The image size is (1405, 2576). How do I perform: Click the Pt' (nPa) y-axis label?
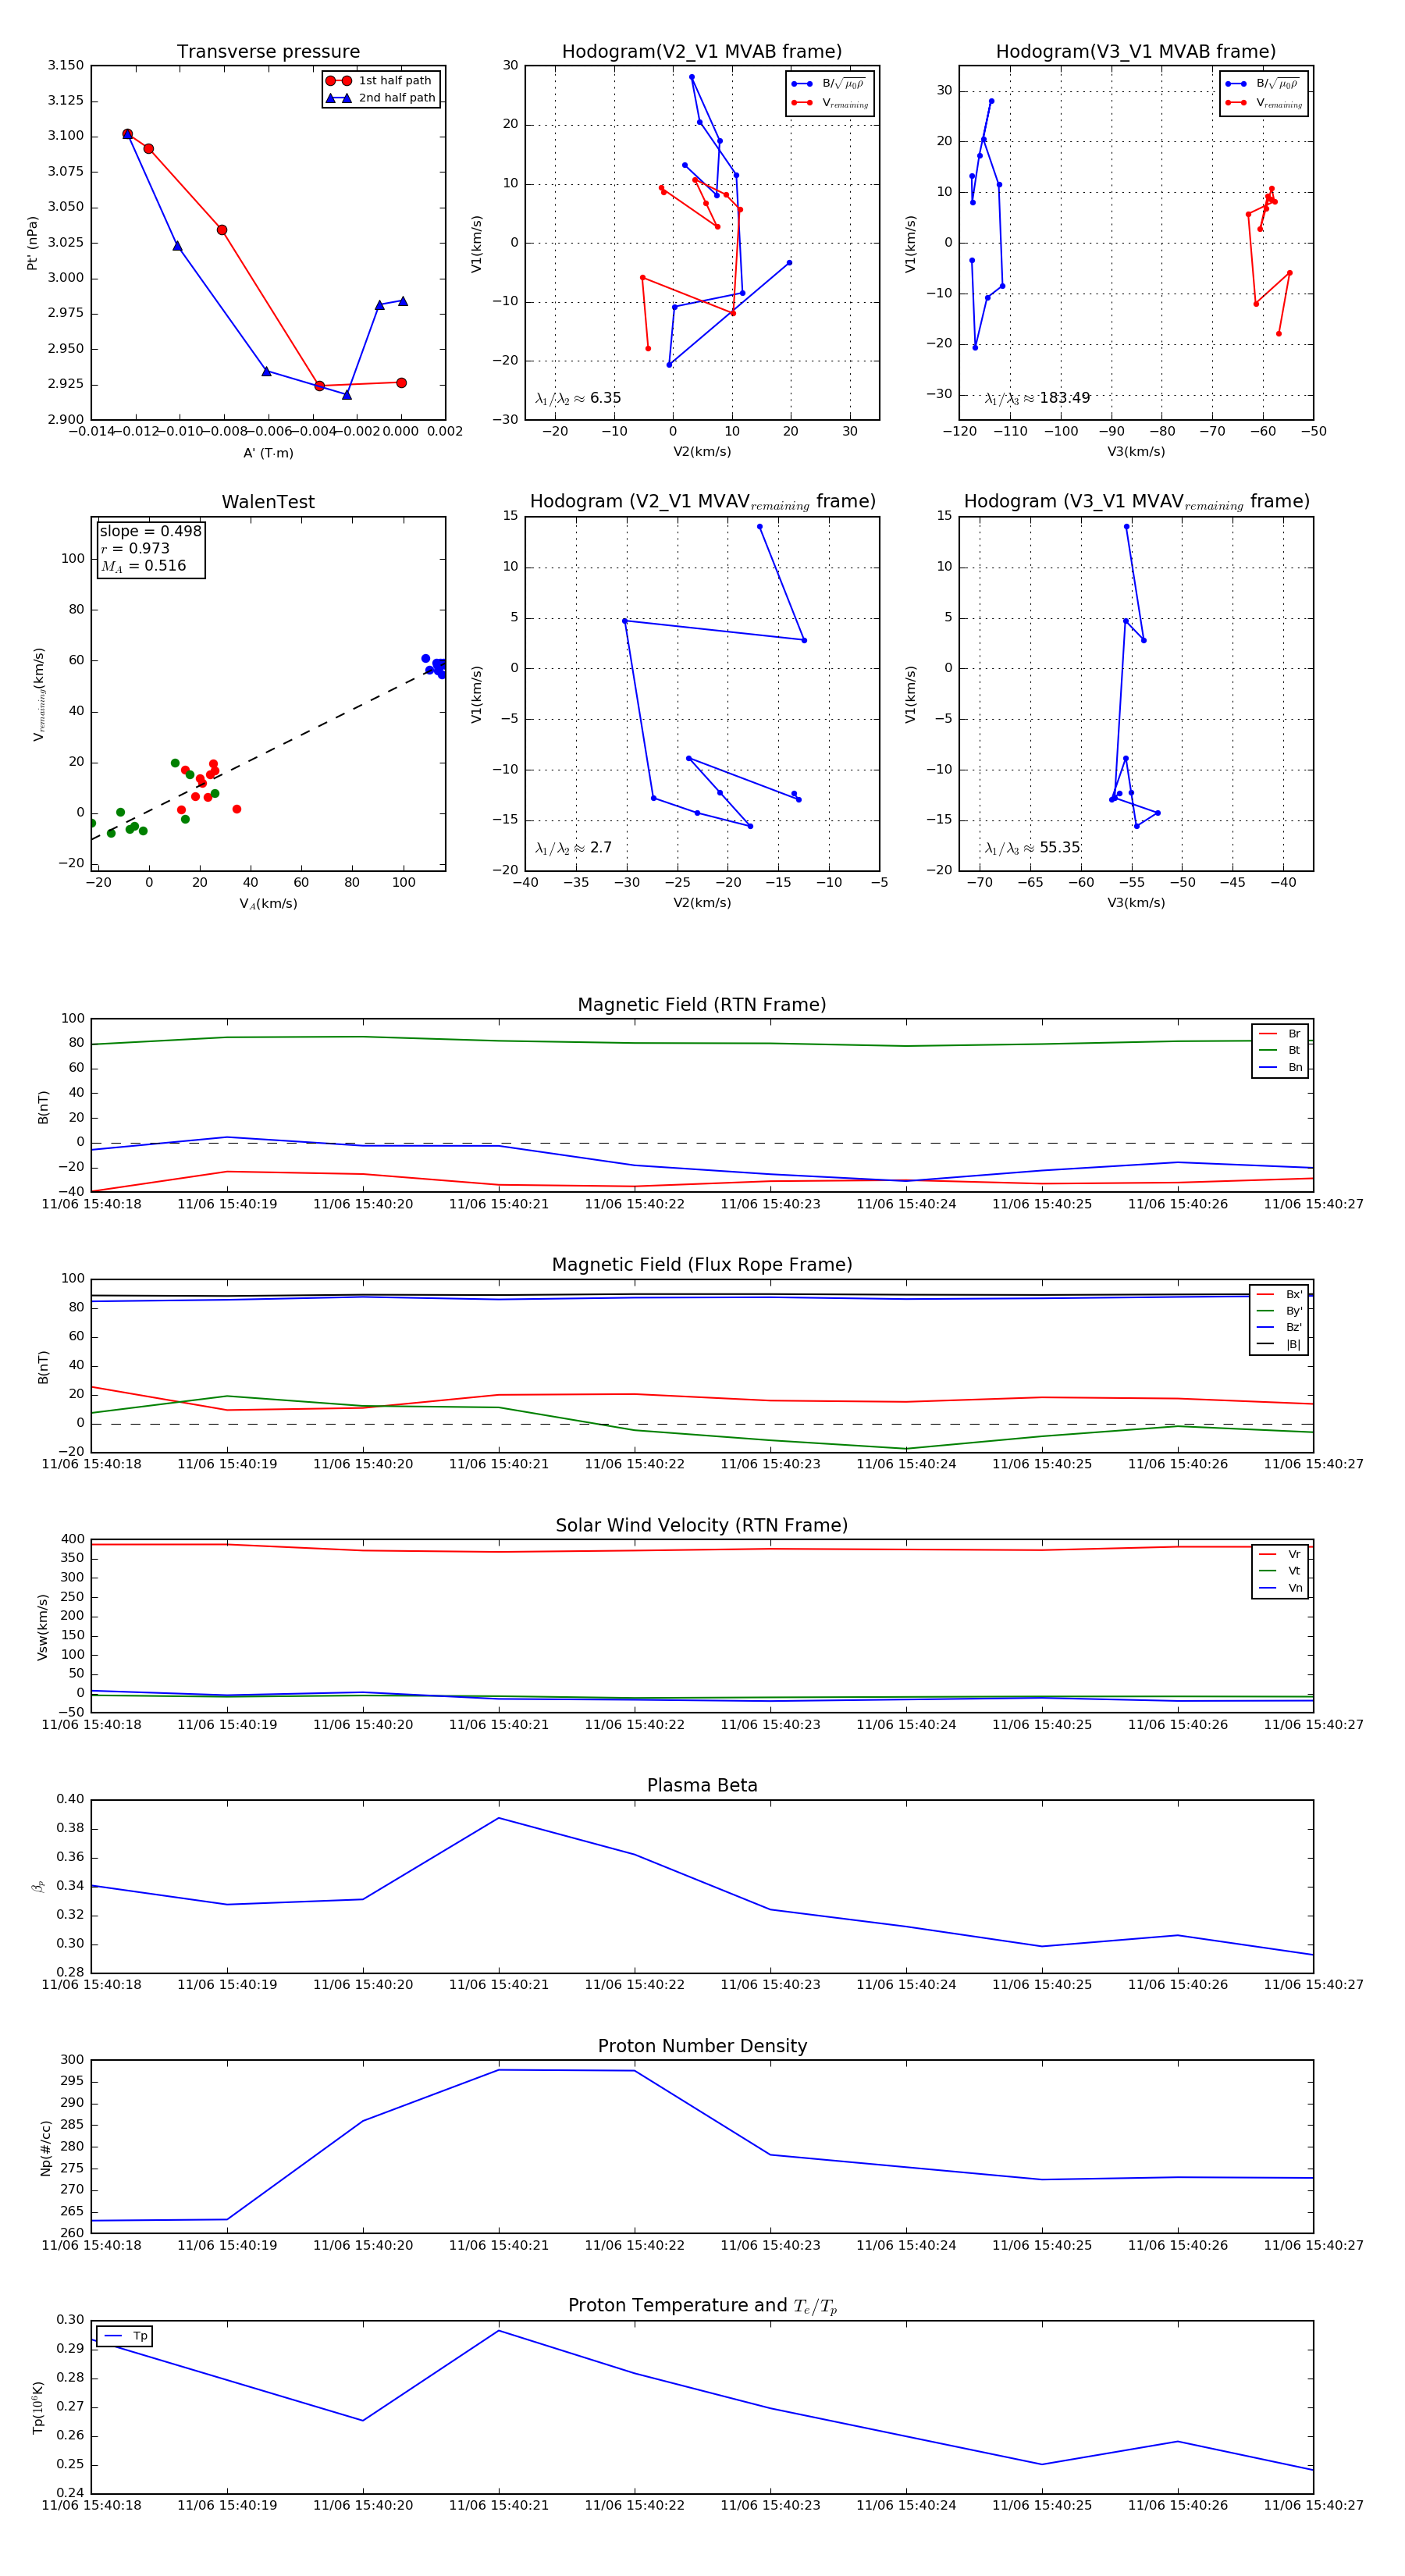click(x=32, y=243)
